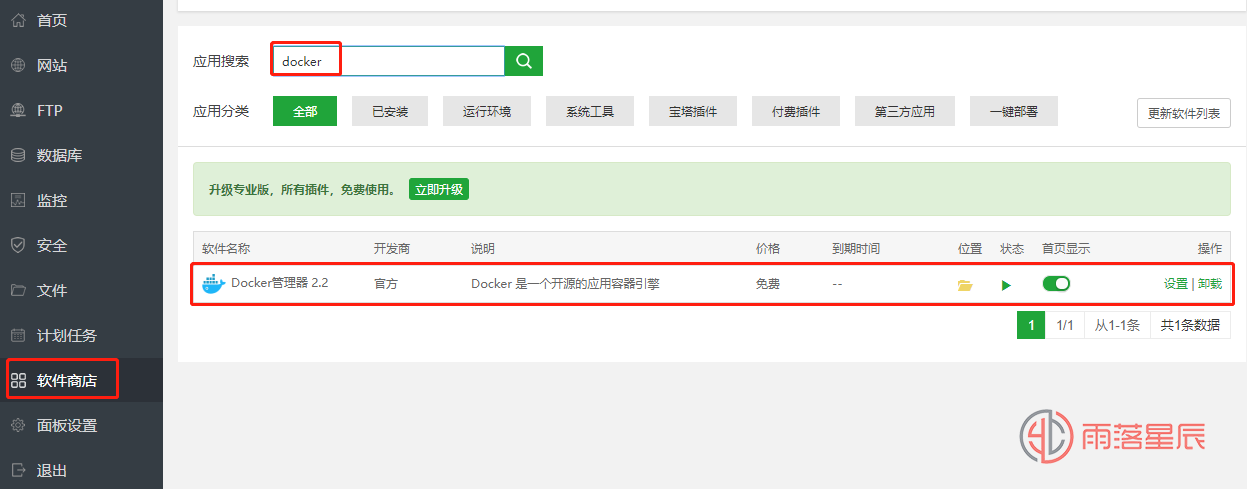
Task: Click the Docker 卸载 uninstall link
Action: [x=1210, y=284]
